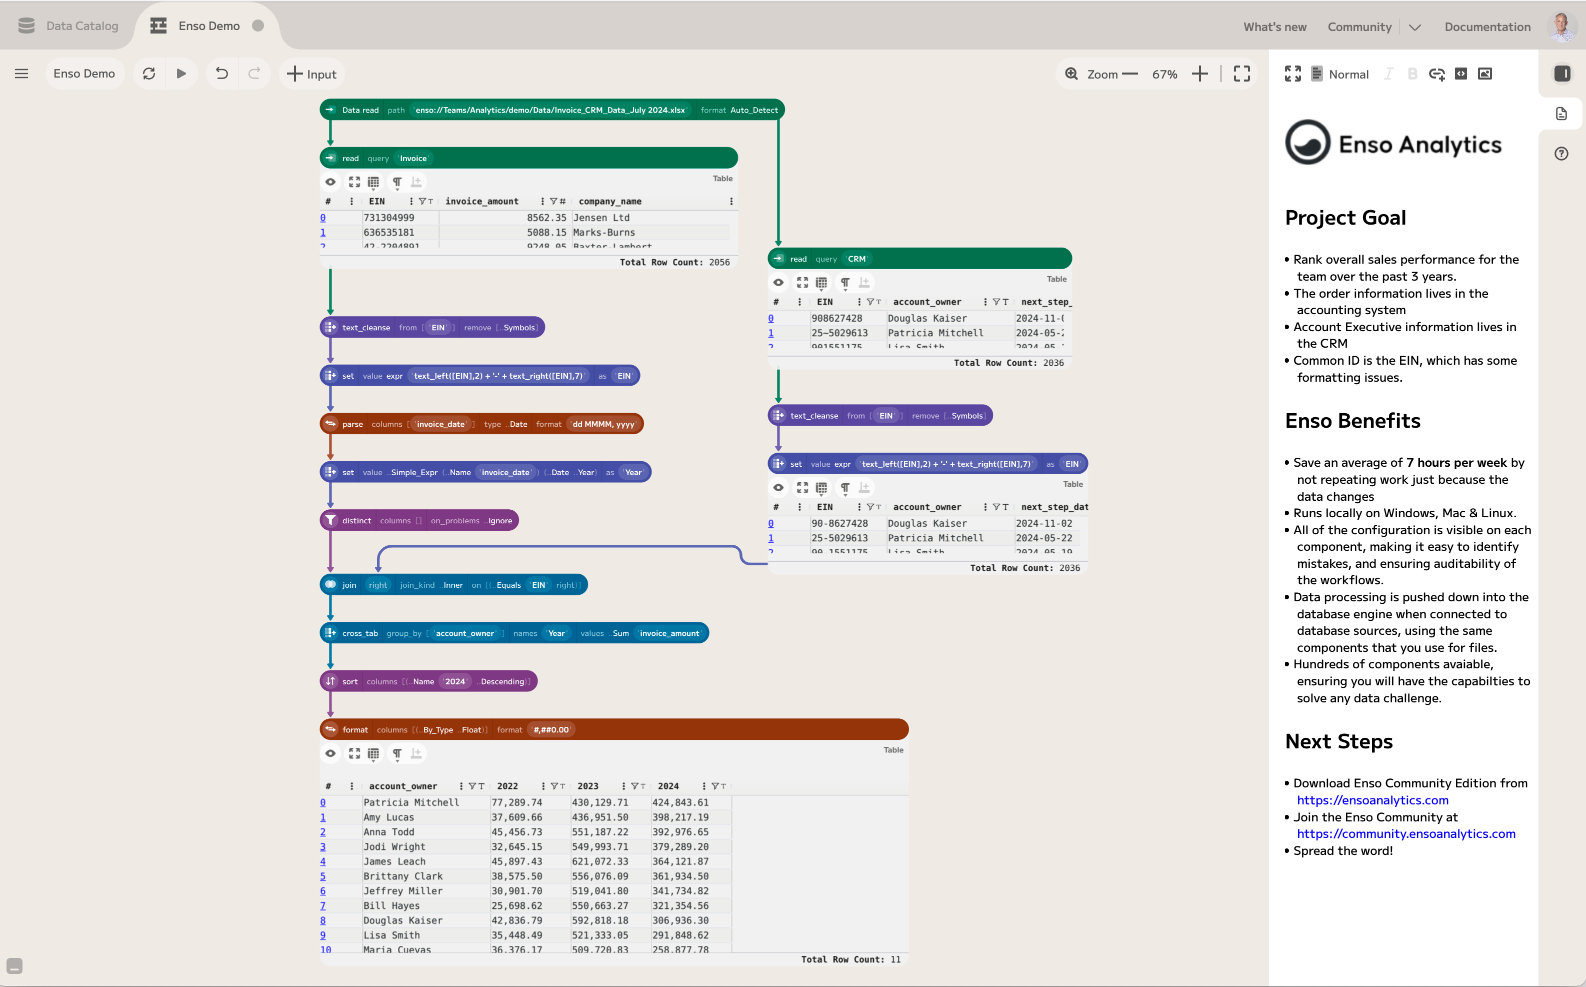Click the undo arrow icon
This screenshot has width=1586, height=987.
point(222,74)
